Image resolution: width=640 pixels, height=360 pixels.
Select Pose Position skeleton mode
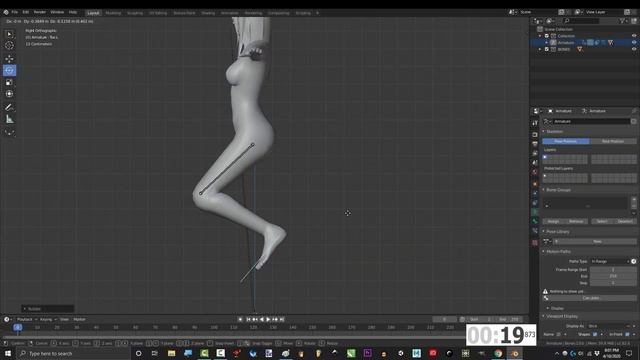[x=566, y=141]
